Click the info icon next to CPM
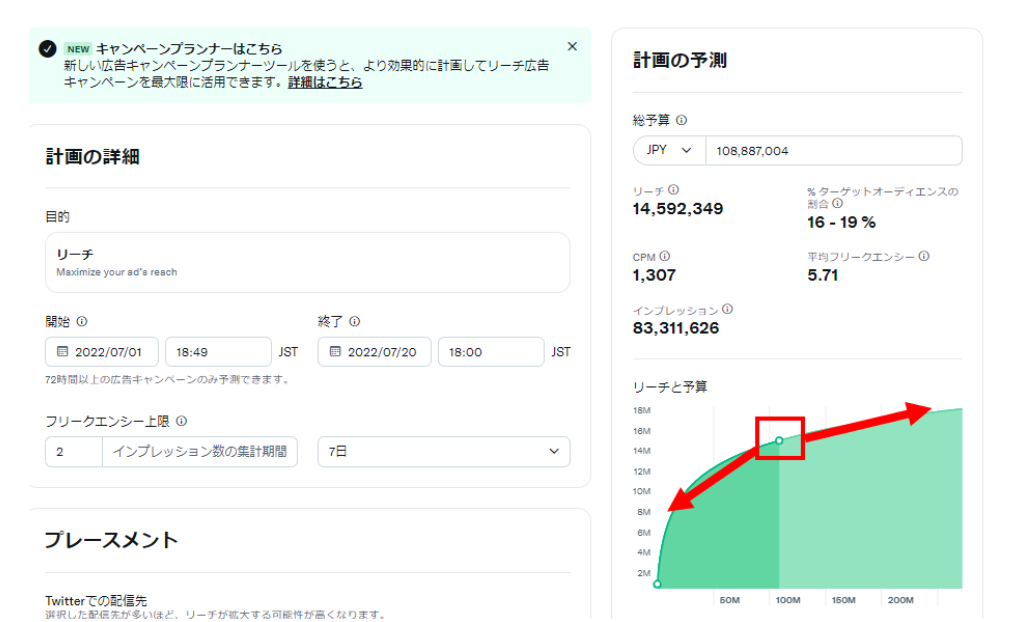The image size is (1011, 622). coord(665,257)
